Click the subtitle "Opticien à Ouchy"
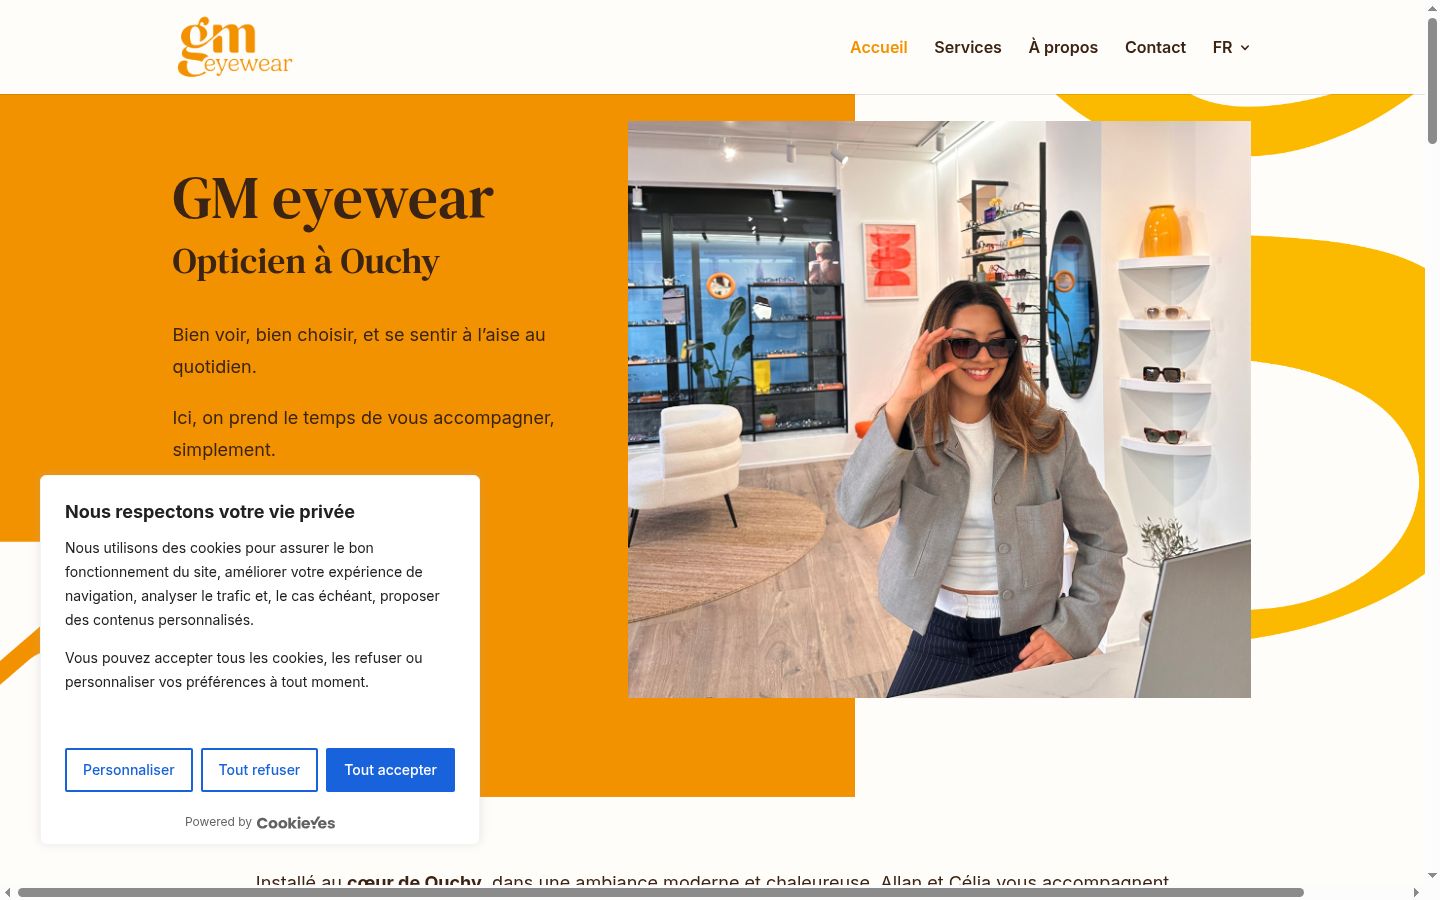1440x900 pixels. pyautogui.click(x=306, y=261)
